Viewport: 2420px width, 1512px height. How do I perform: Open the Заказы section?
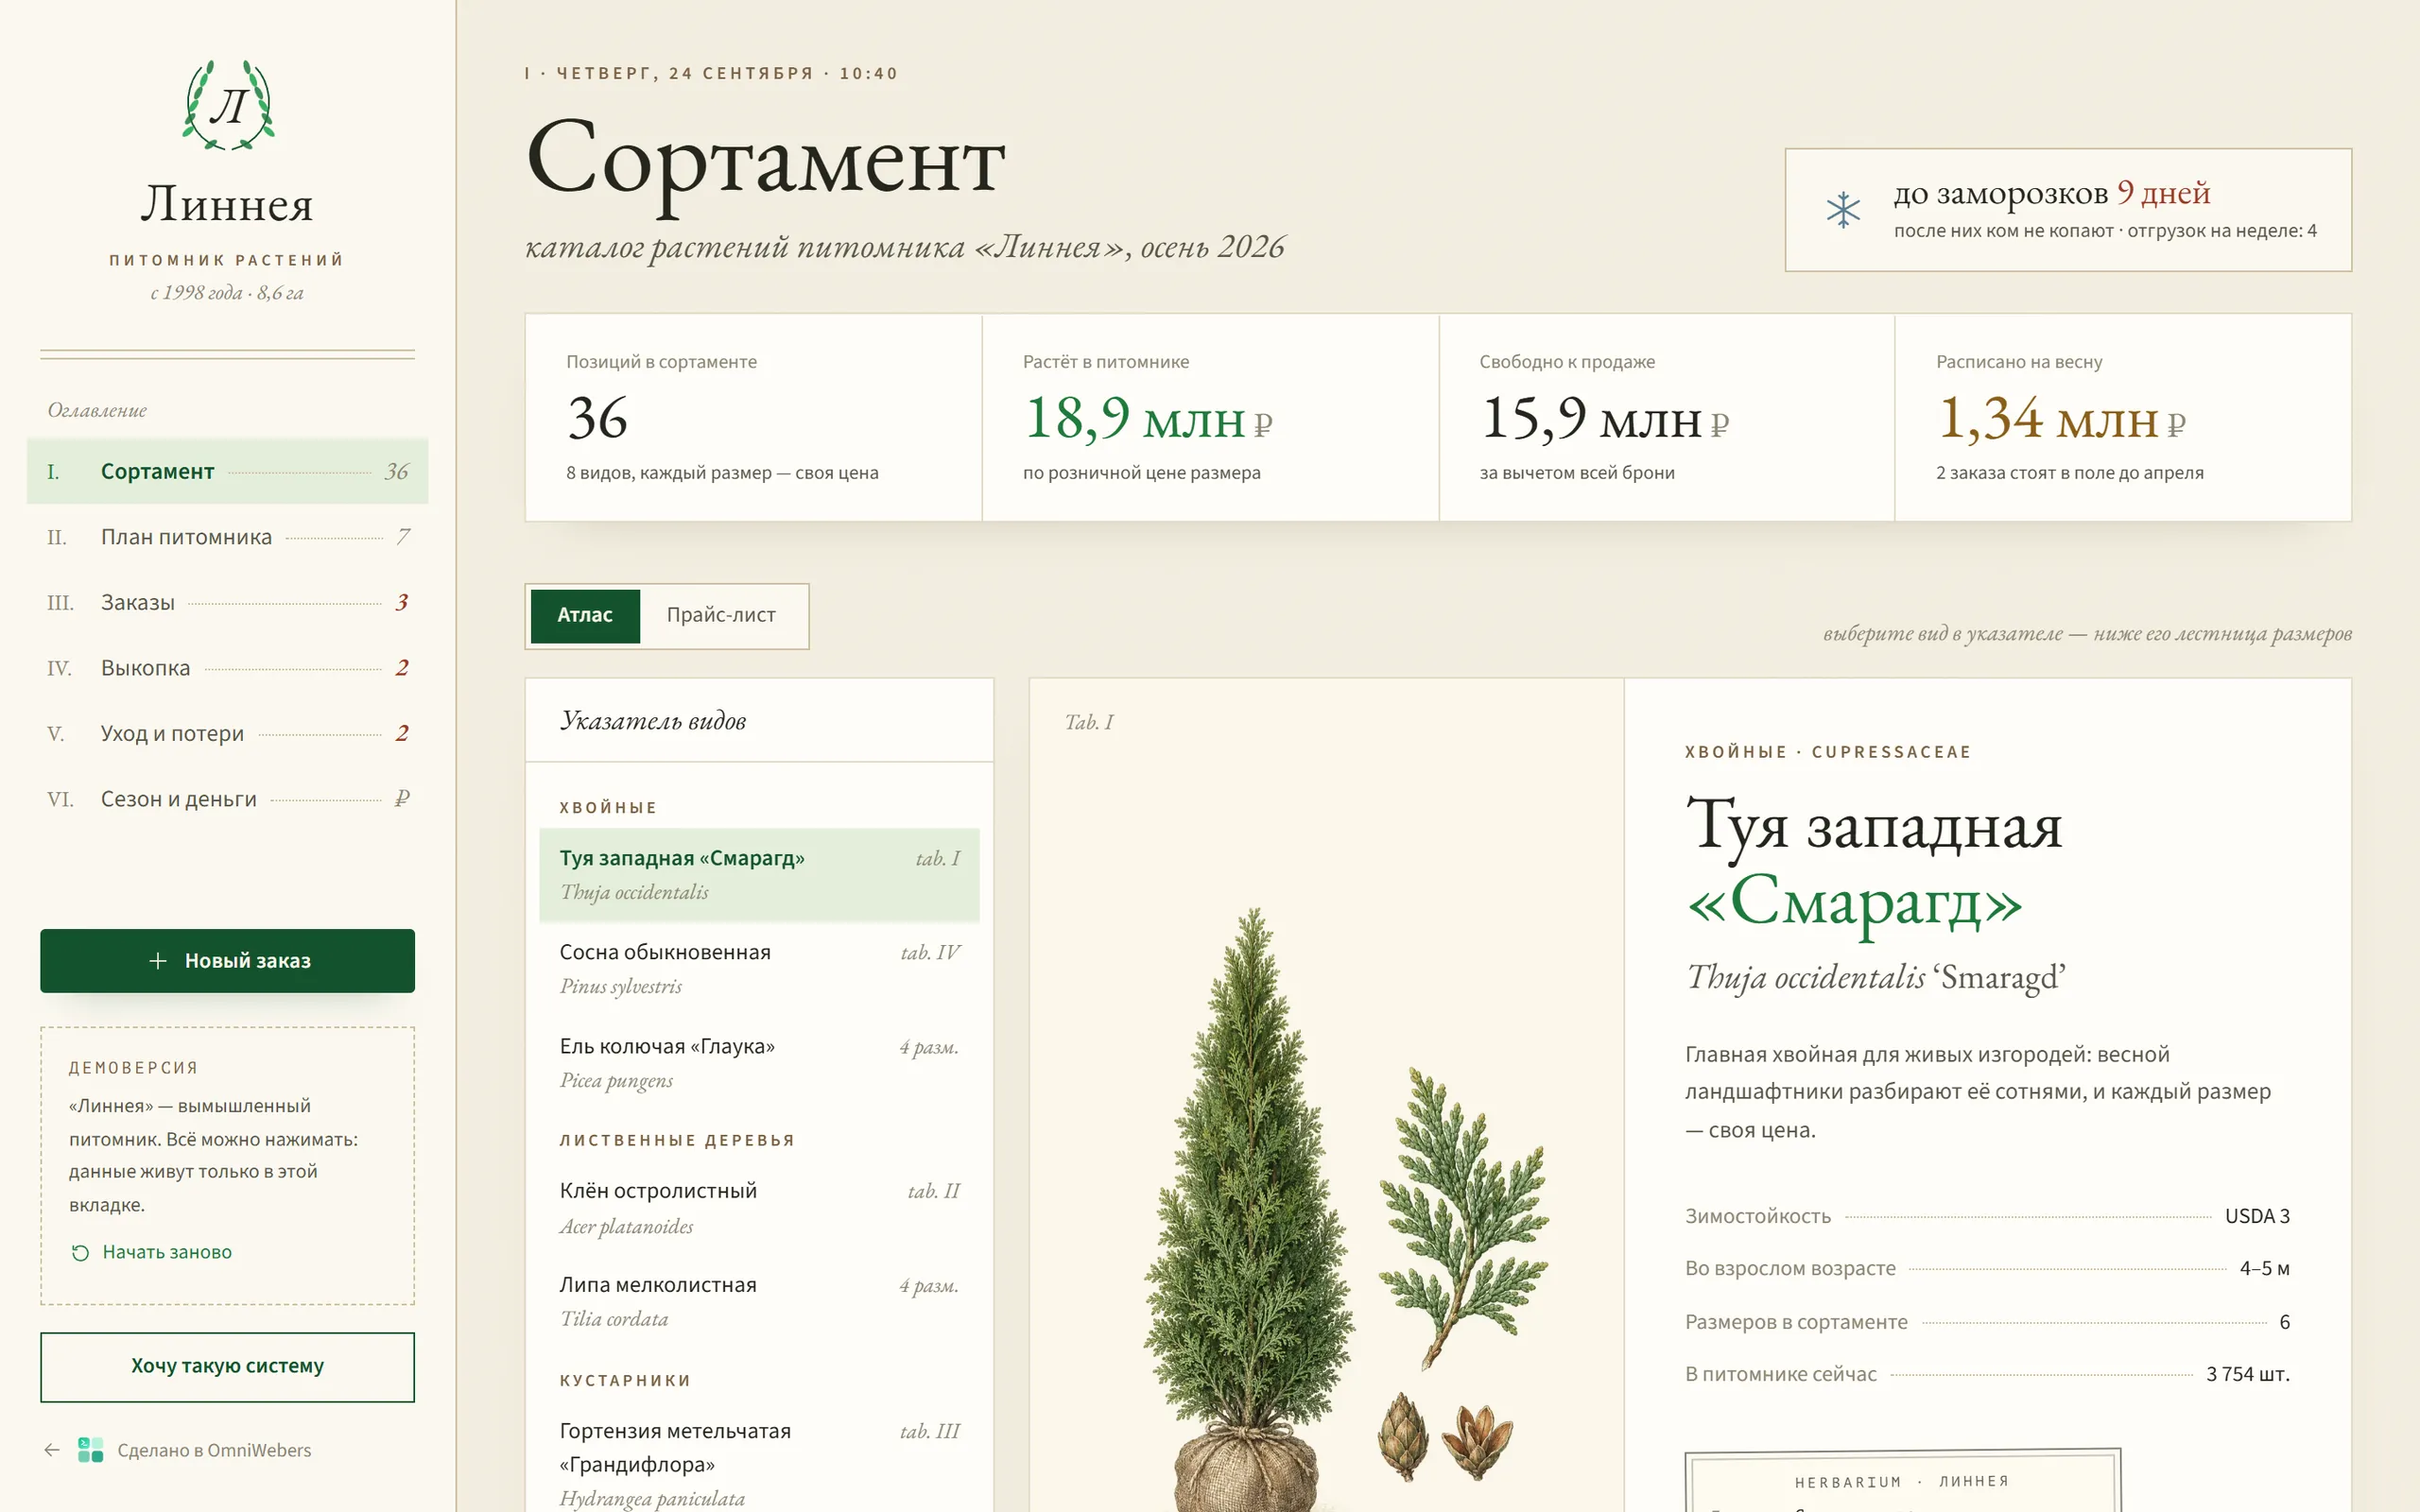228,602
